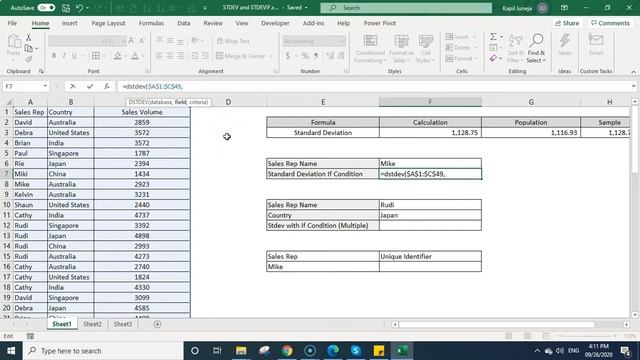
Task: Confirm formula with checkmark icon
Action: coord(90,87)
